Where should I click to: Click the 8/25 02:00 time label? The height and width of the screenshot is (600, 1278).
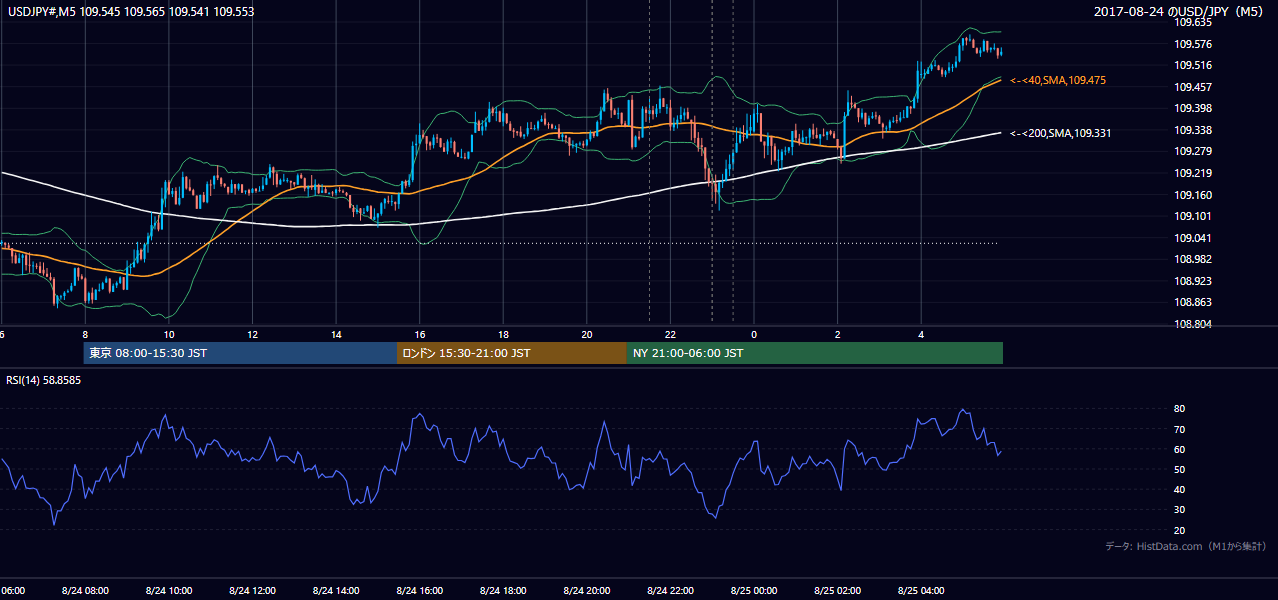pos(838,591)
